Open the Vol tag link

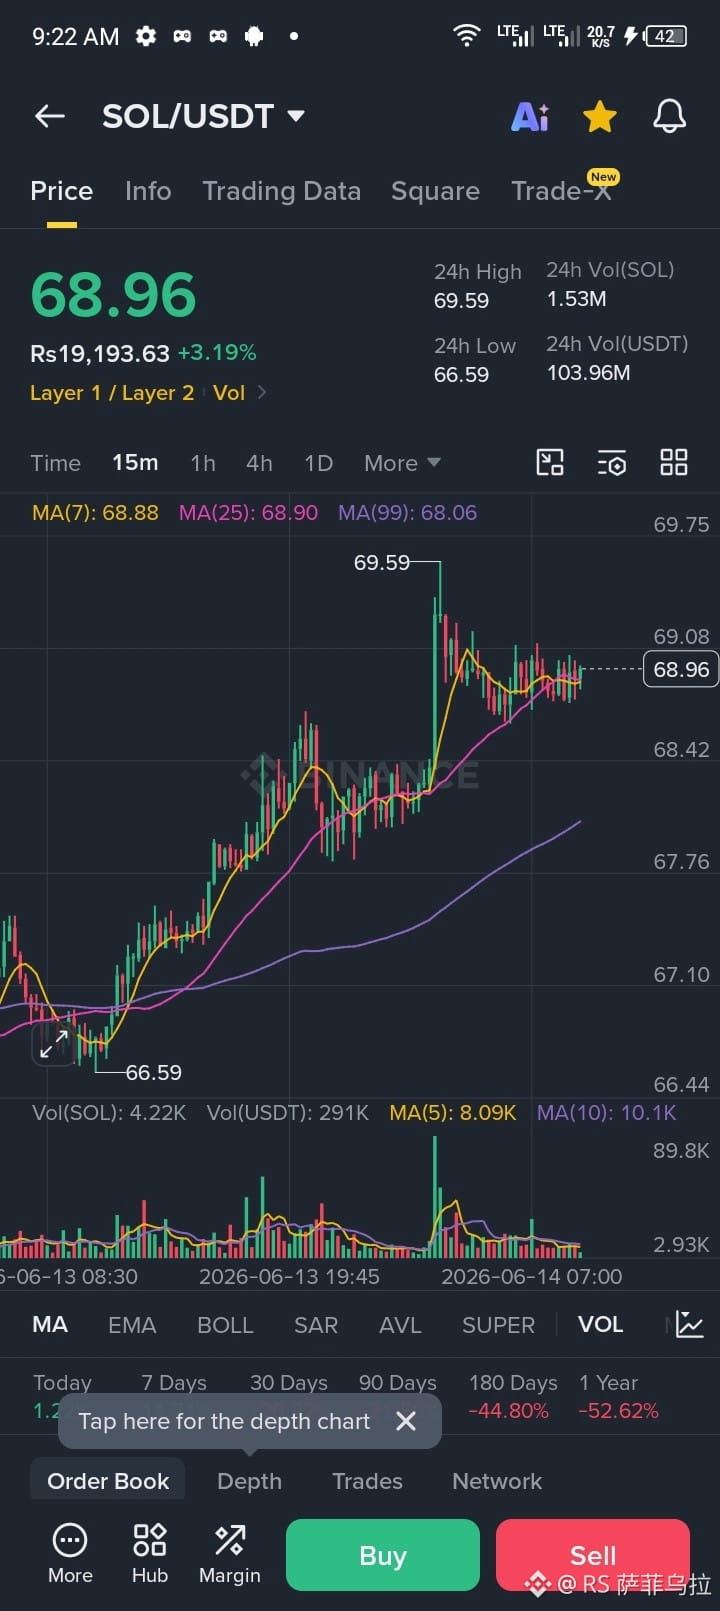click(x=229, y=393)
